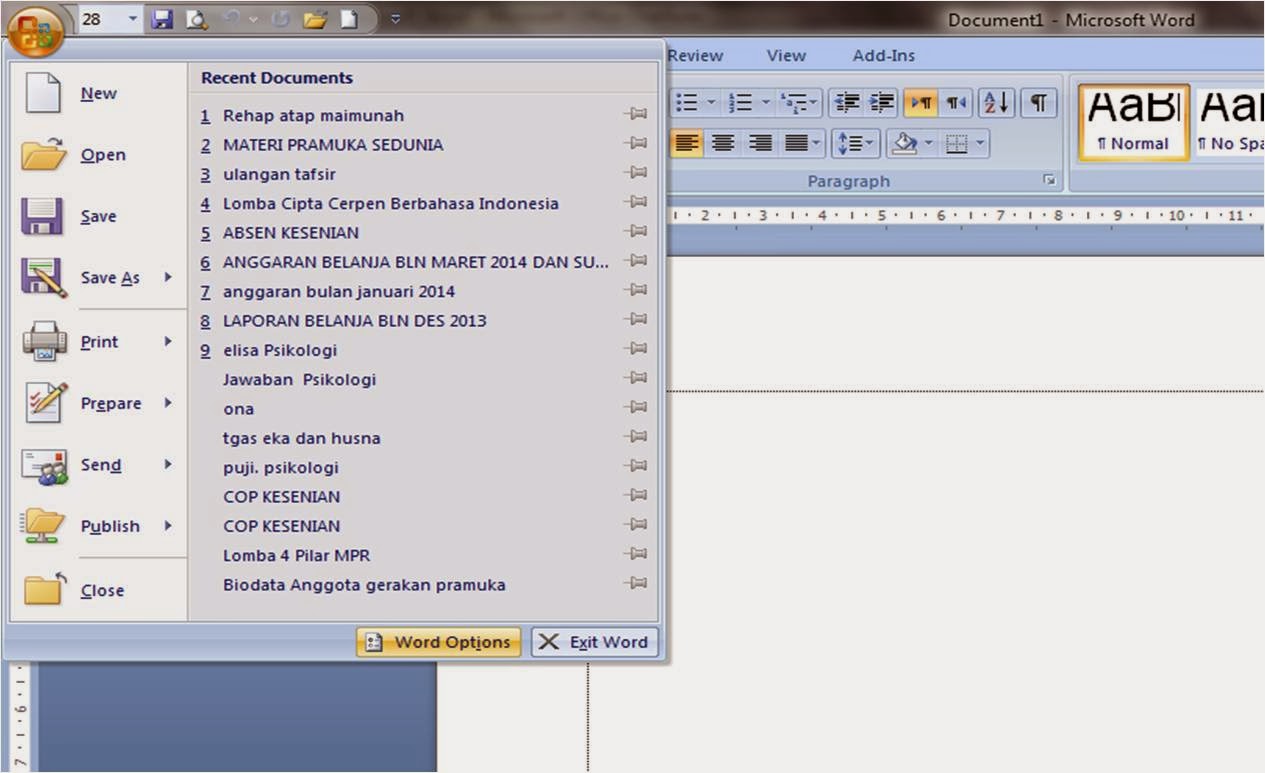Expand the Print submenu arrow
The image size is (1265, 773).
click(x=168, y=341)
